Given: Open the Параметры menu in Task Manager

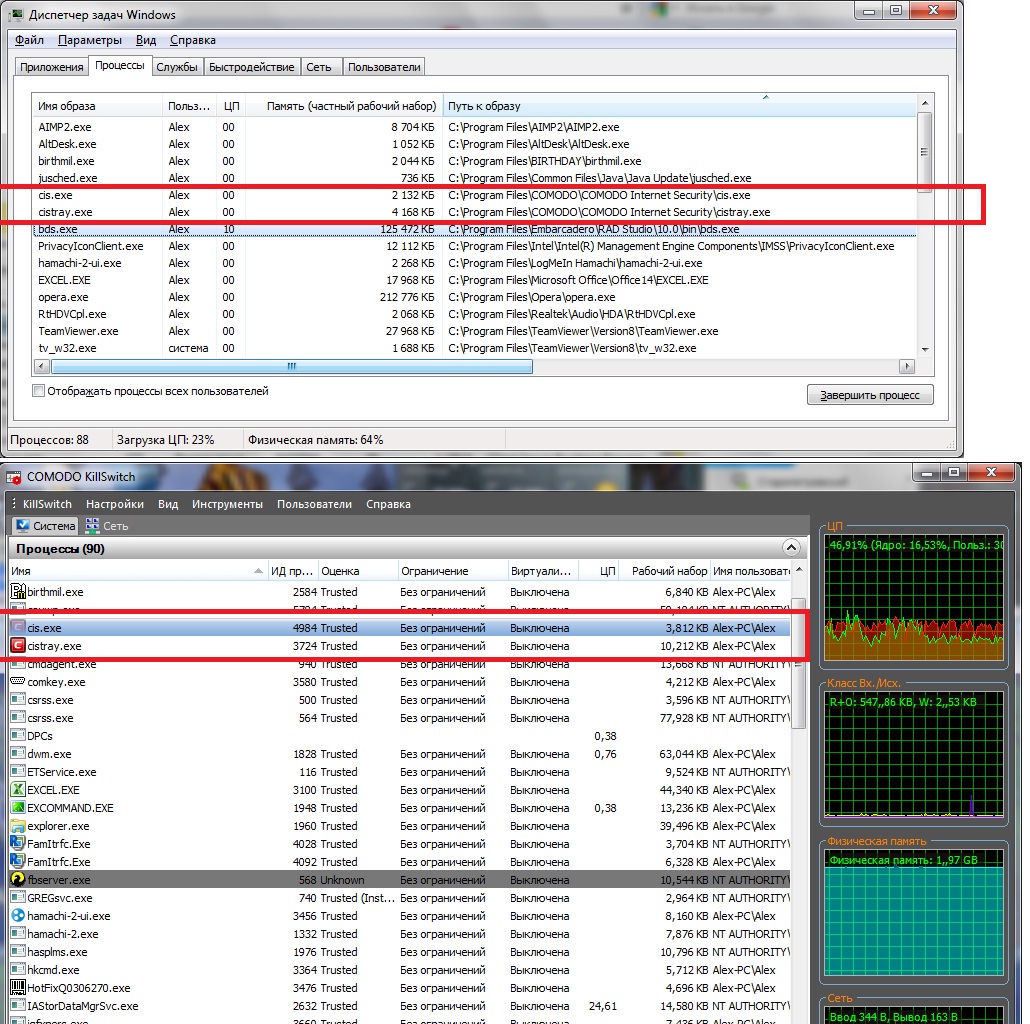Looking at the screenshot, I should coord(90,40).
